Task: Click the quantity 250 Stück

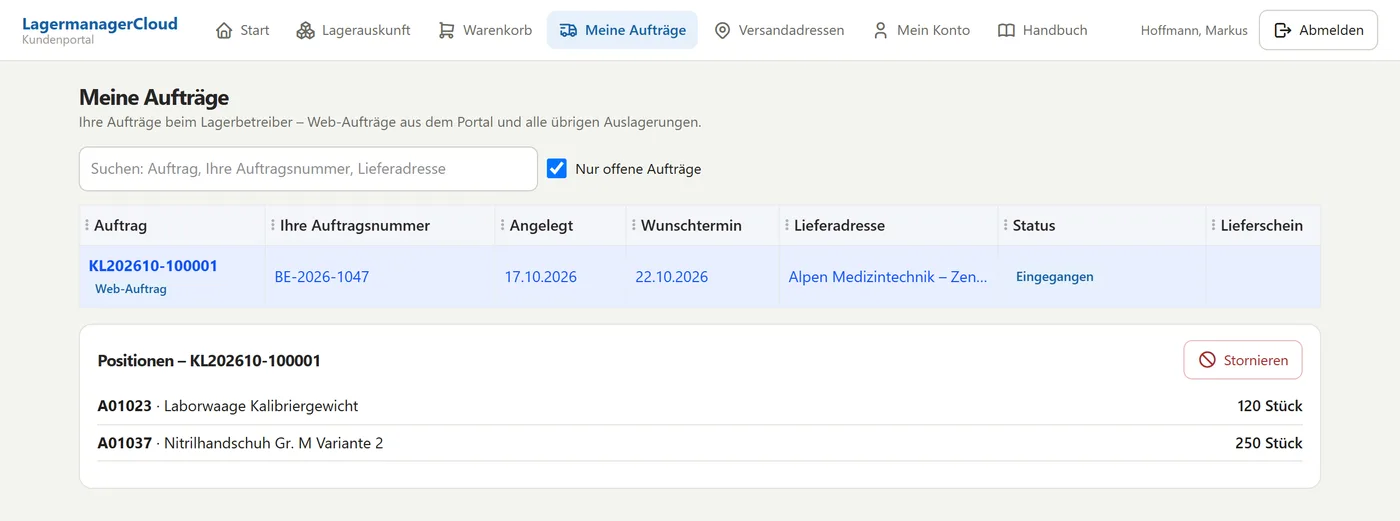Action: tap(1269, 443)
